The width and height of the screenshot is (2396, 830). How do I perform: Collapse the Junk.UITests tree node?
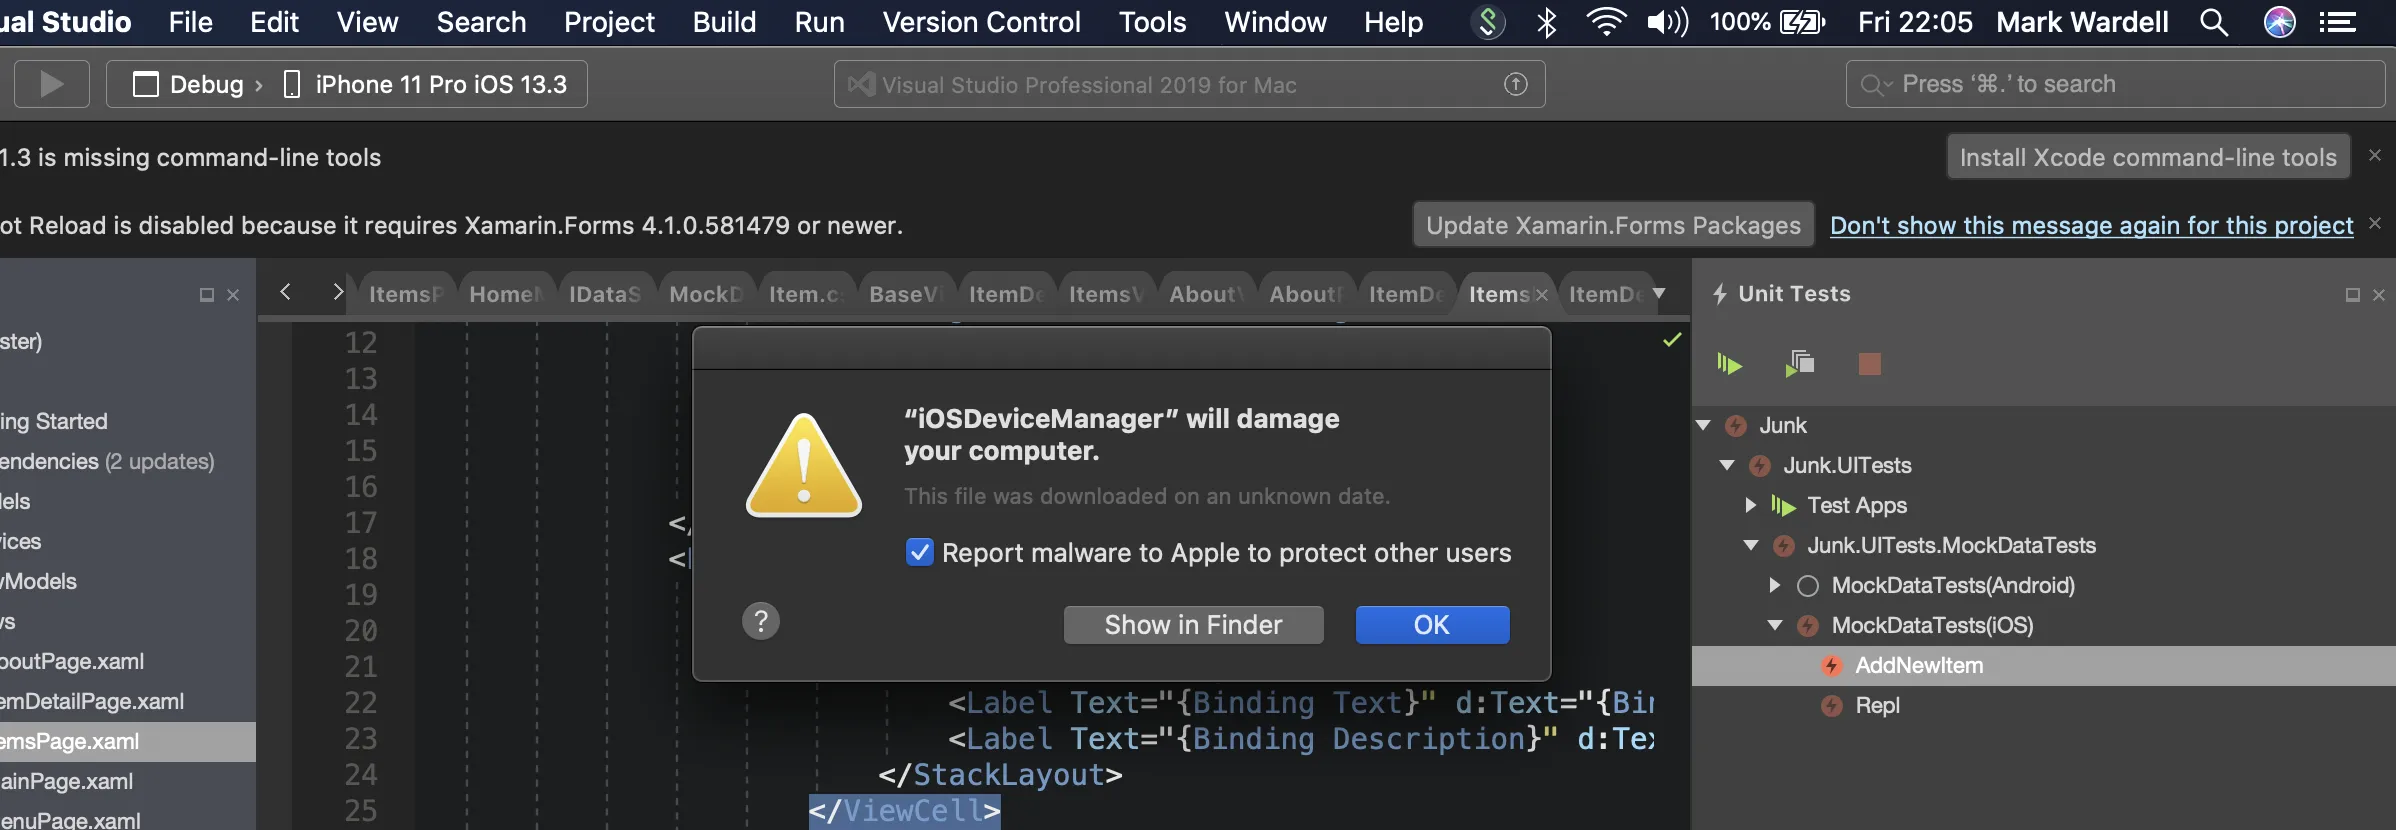(x=1727, y=465)
